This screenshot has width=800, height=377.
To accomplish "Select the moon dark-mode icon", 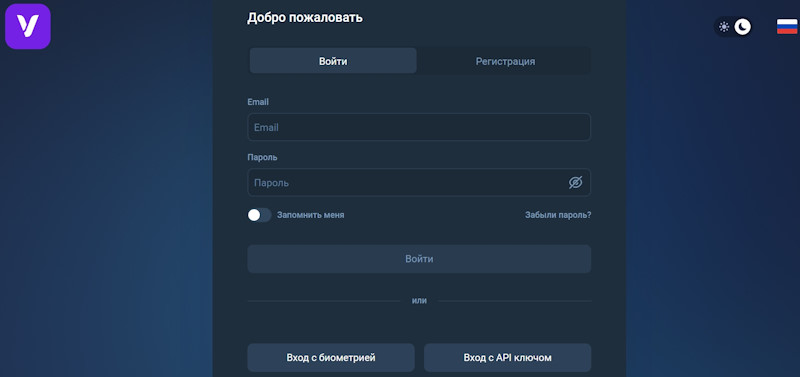I will [x=743, y=27].
